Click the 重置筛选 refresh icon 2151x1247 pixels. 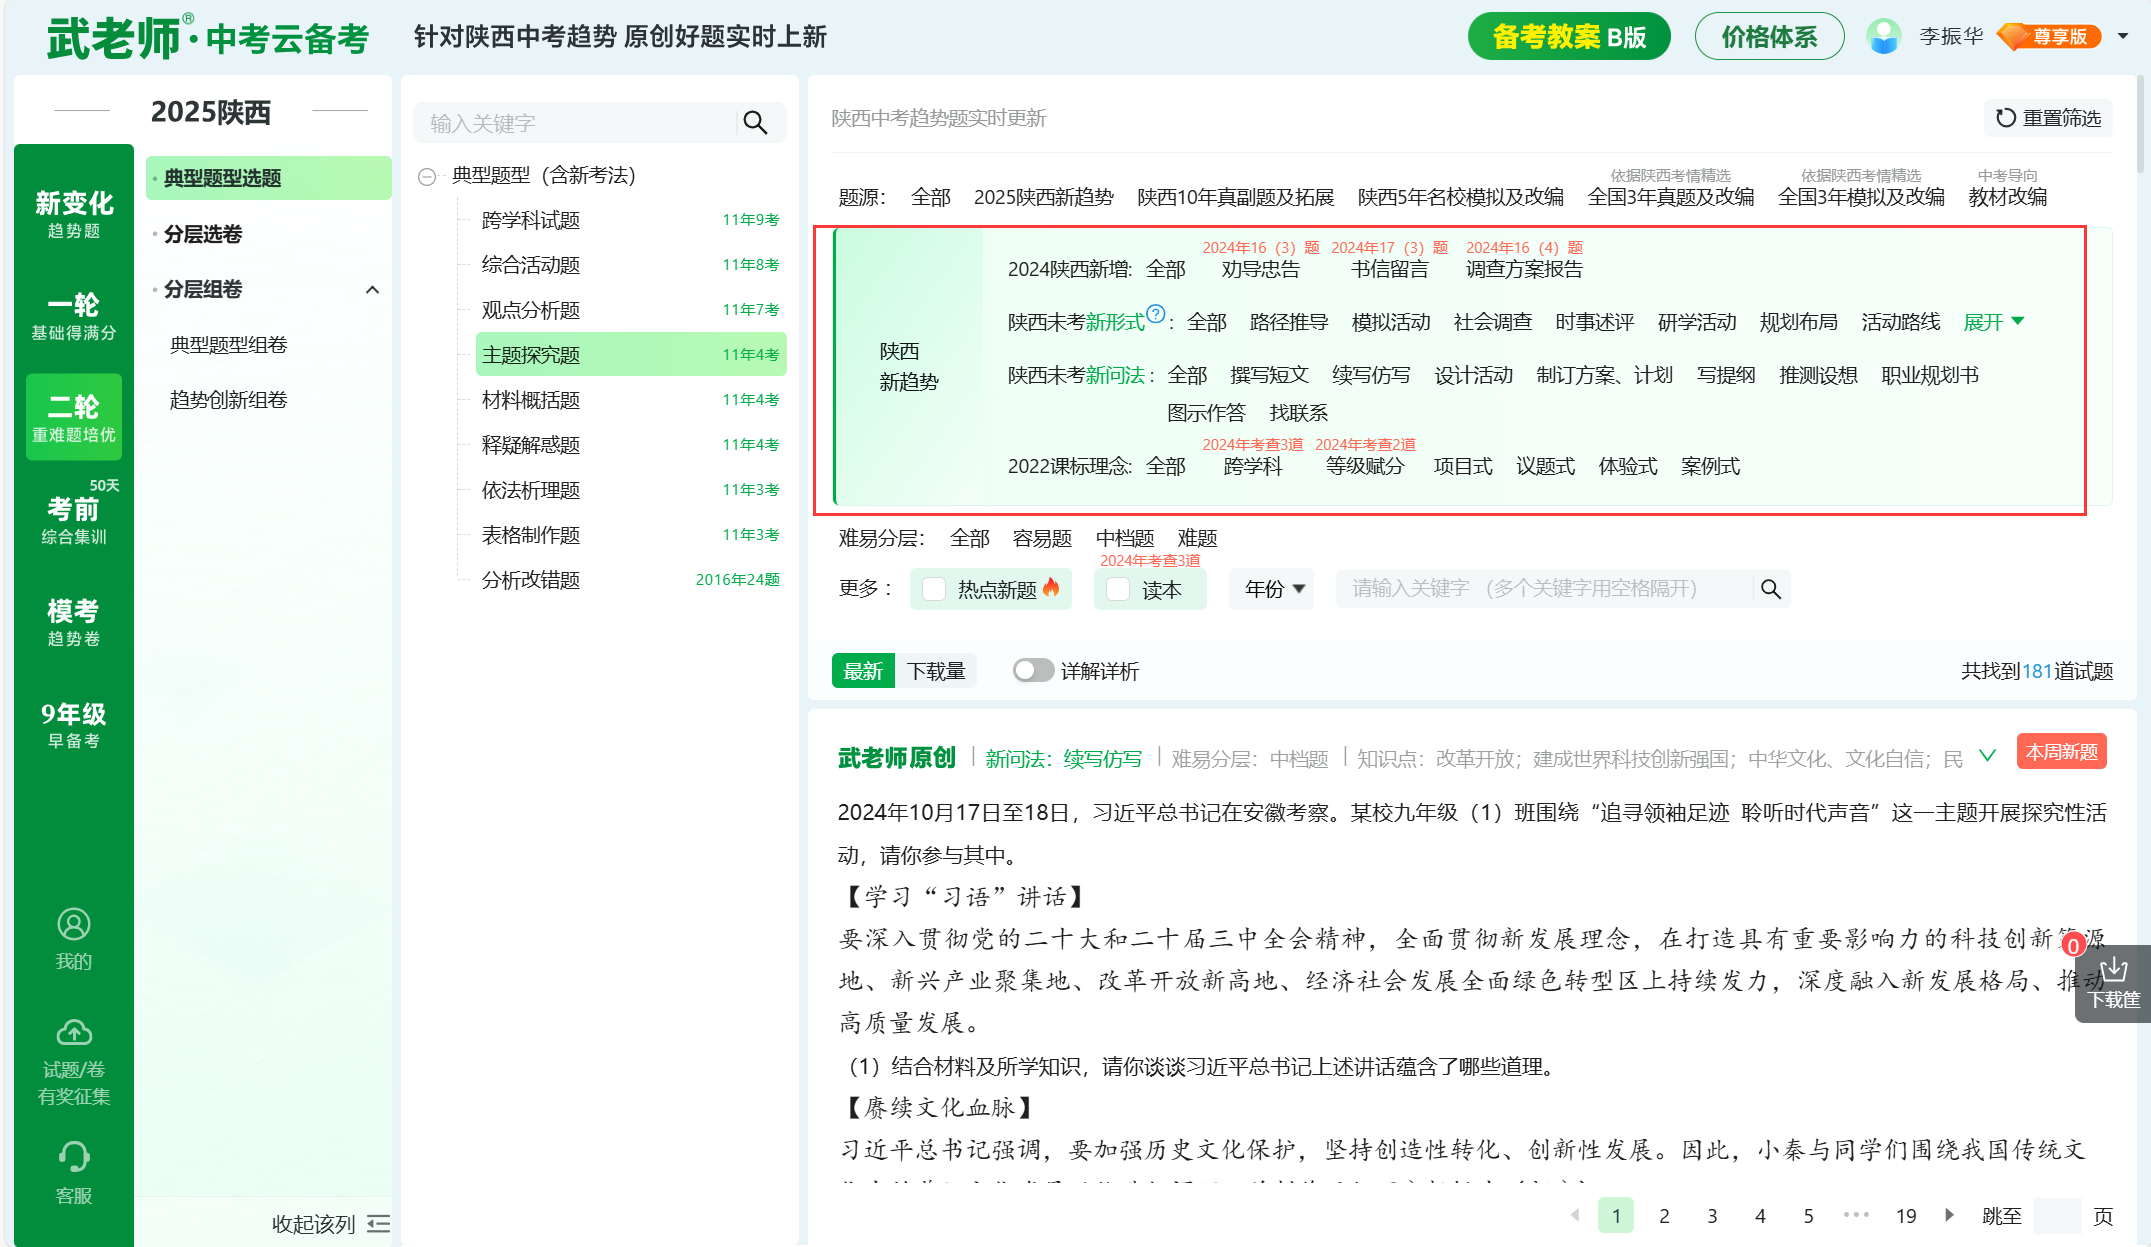click(2005, 118)
